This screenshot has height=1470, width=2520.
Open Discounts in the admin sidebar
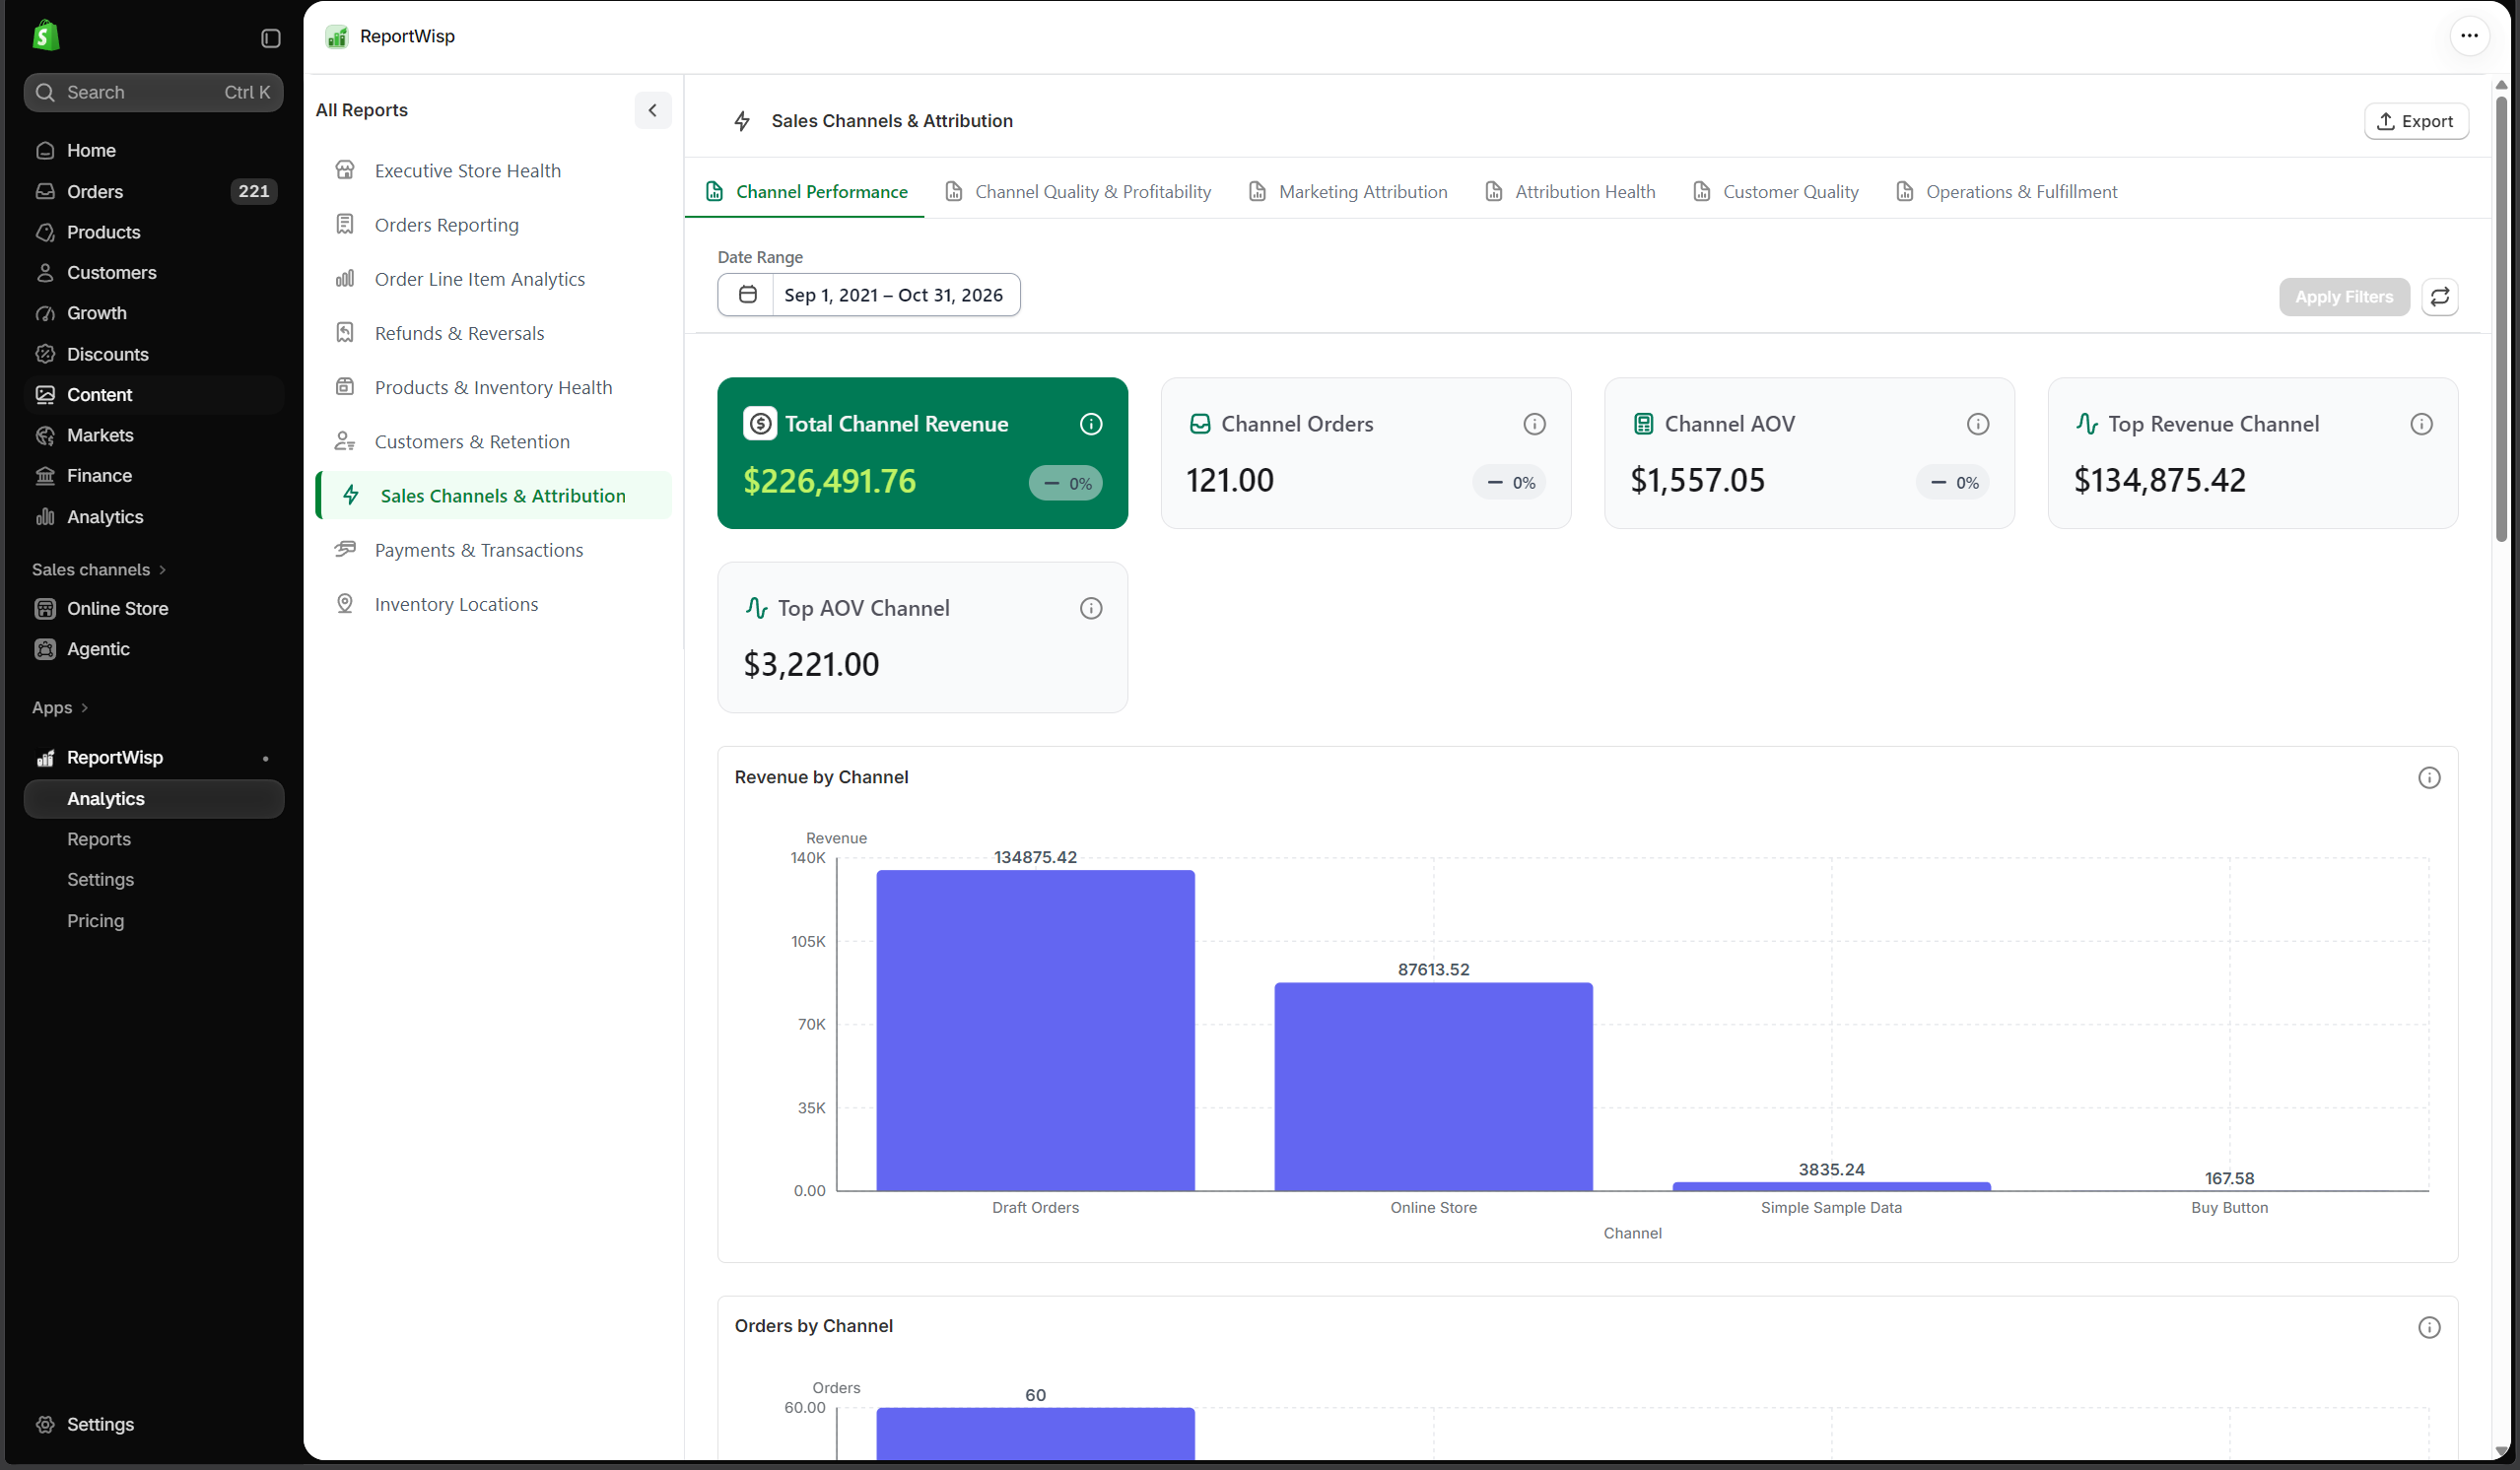point(154,354)
